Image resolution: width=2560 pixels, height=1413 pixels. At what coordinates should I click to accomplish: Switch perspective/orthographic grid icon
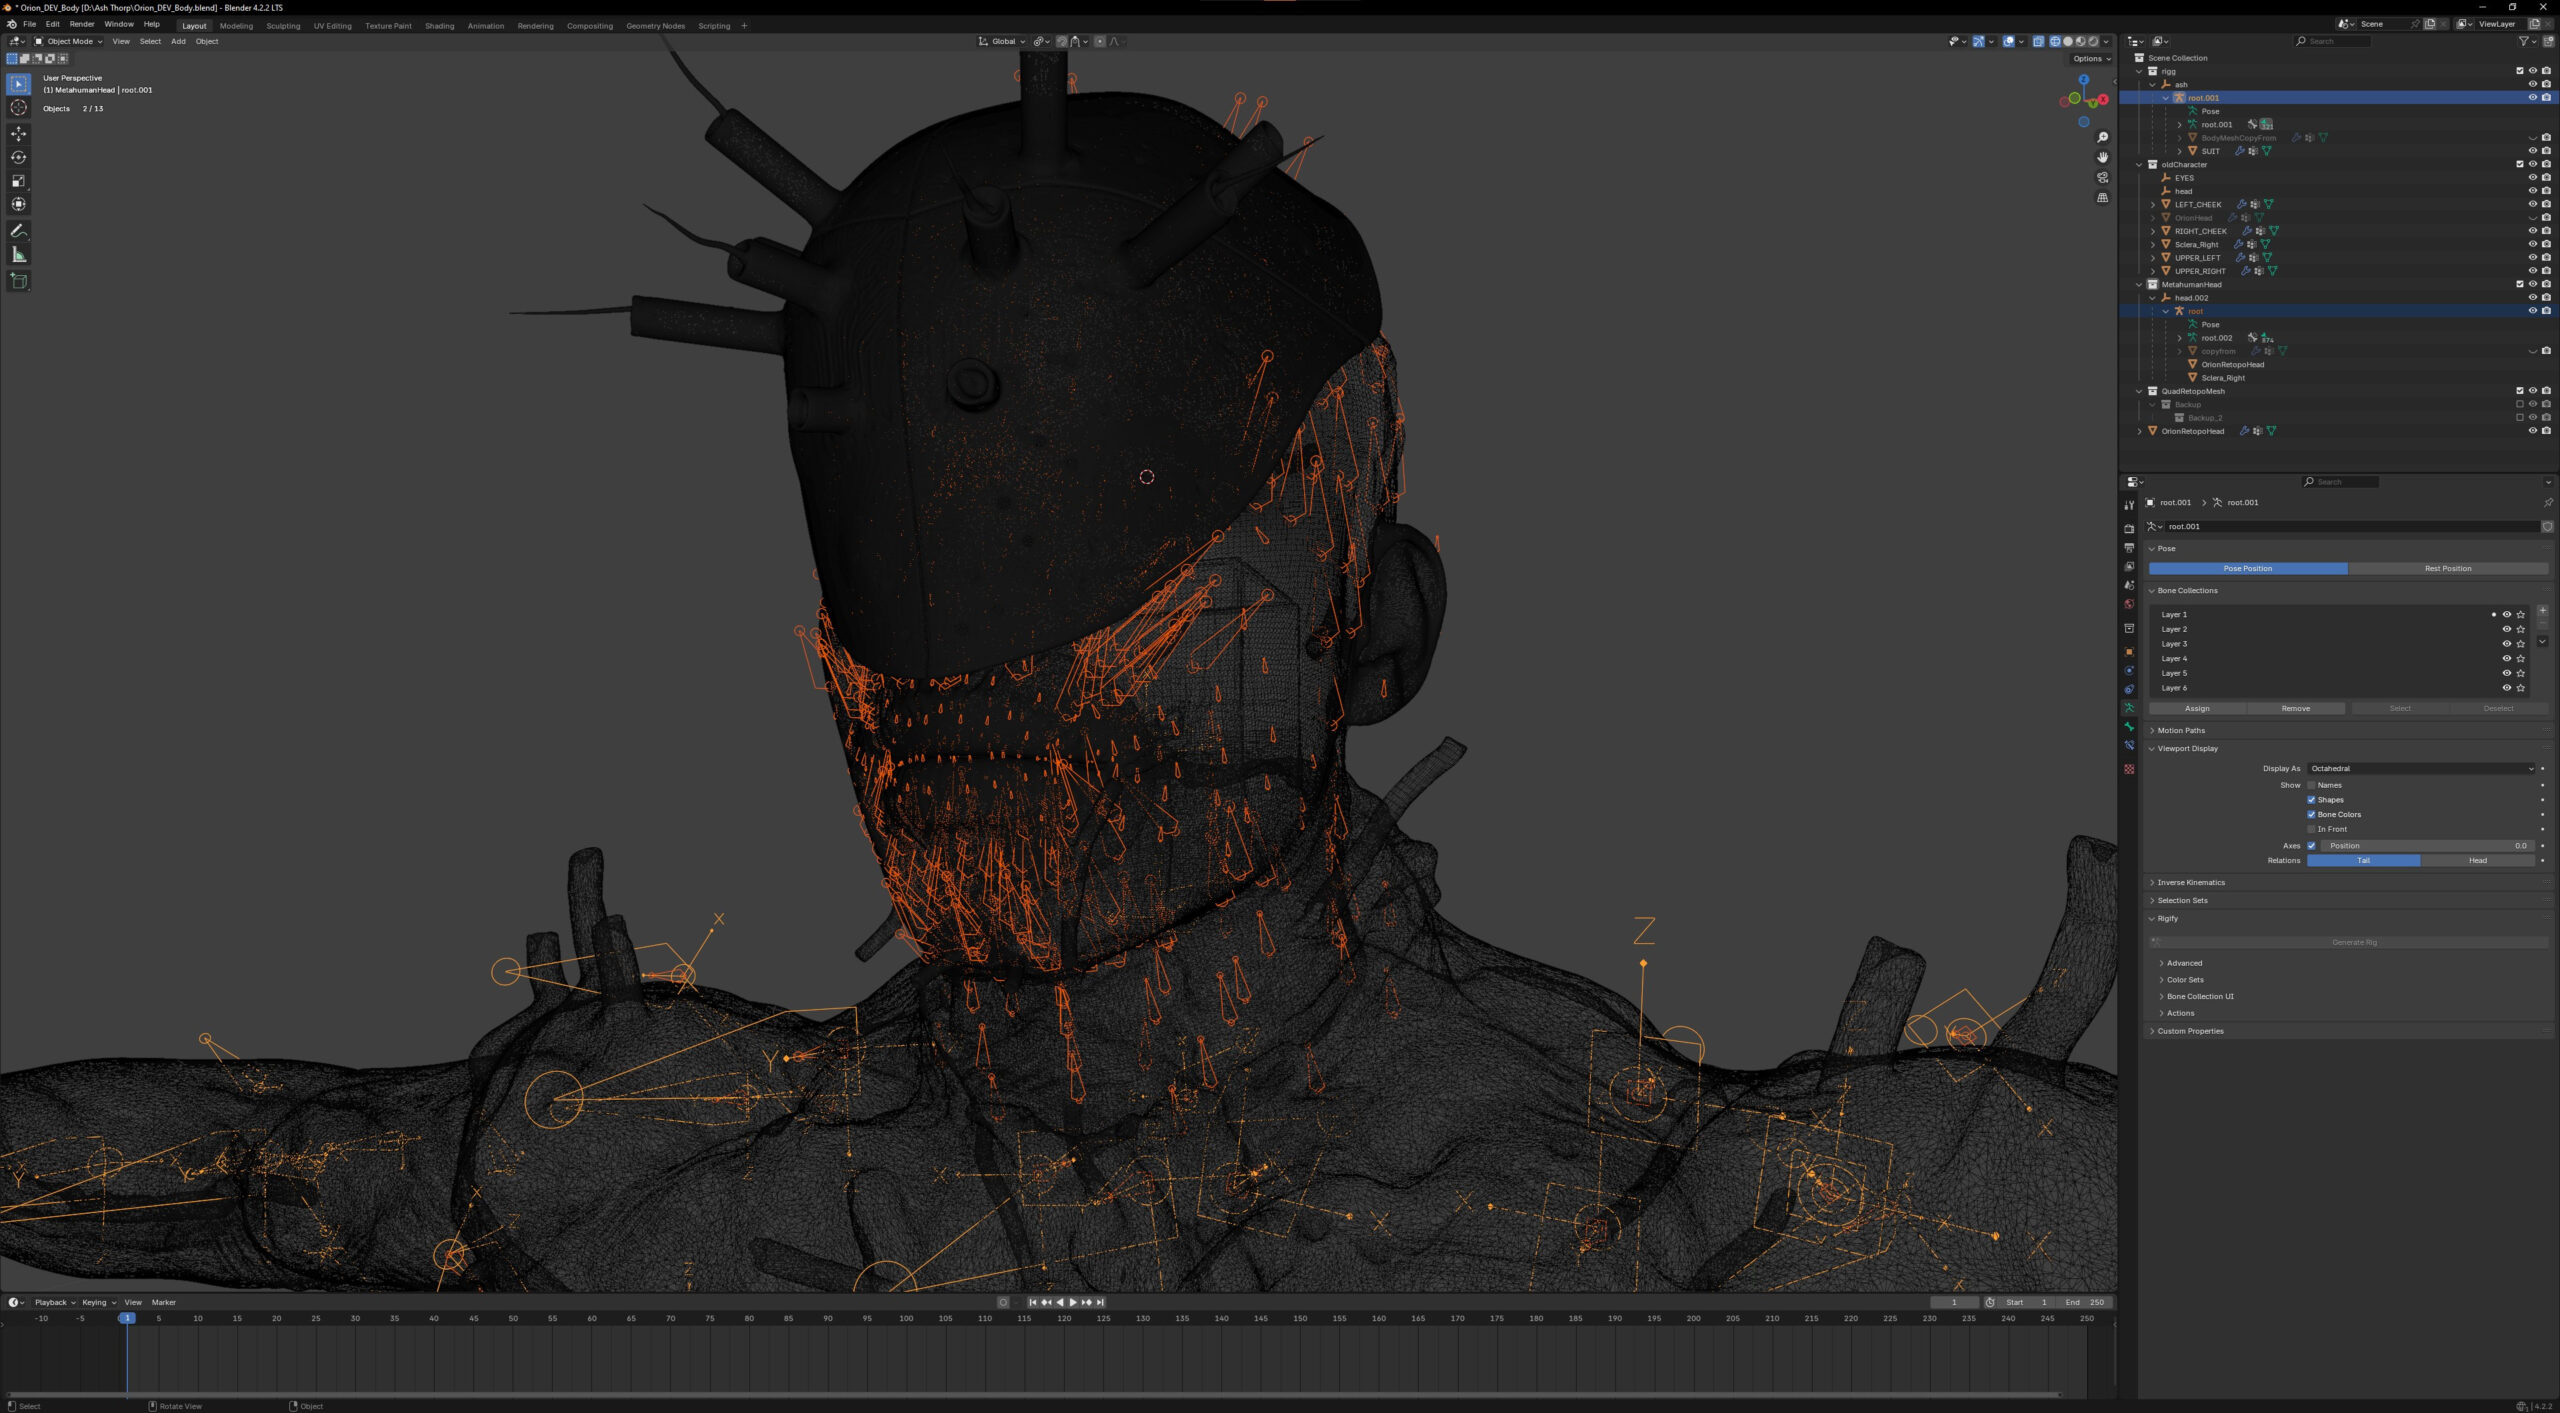pyautogui.click(x=2102, y=198)
